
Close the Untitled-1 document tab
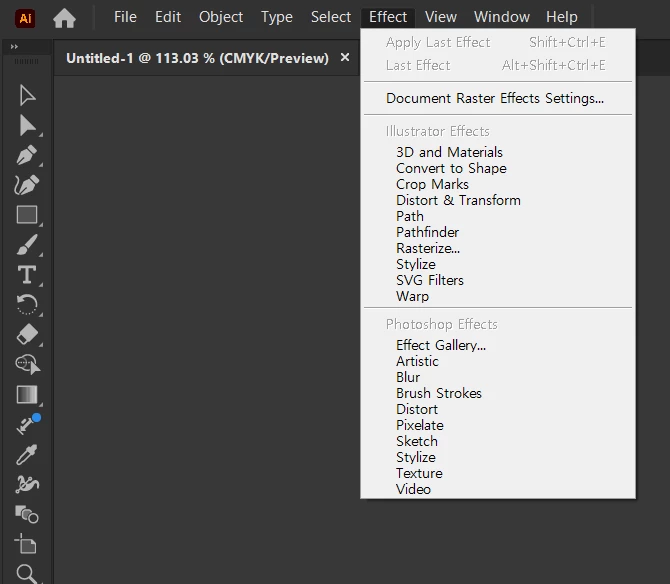coord(345,57)
